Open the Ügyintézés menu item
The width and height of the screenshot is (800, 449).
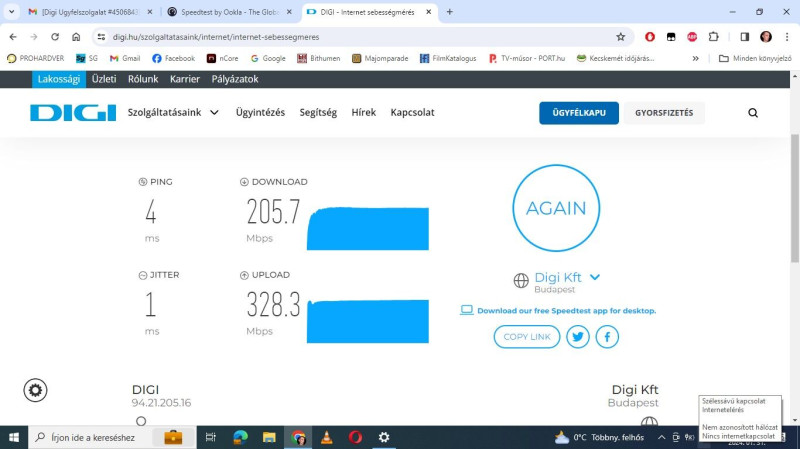[x=260, y=112]
